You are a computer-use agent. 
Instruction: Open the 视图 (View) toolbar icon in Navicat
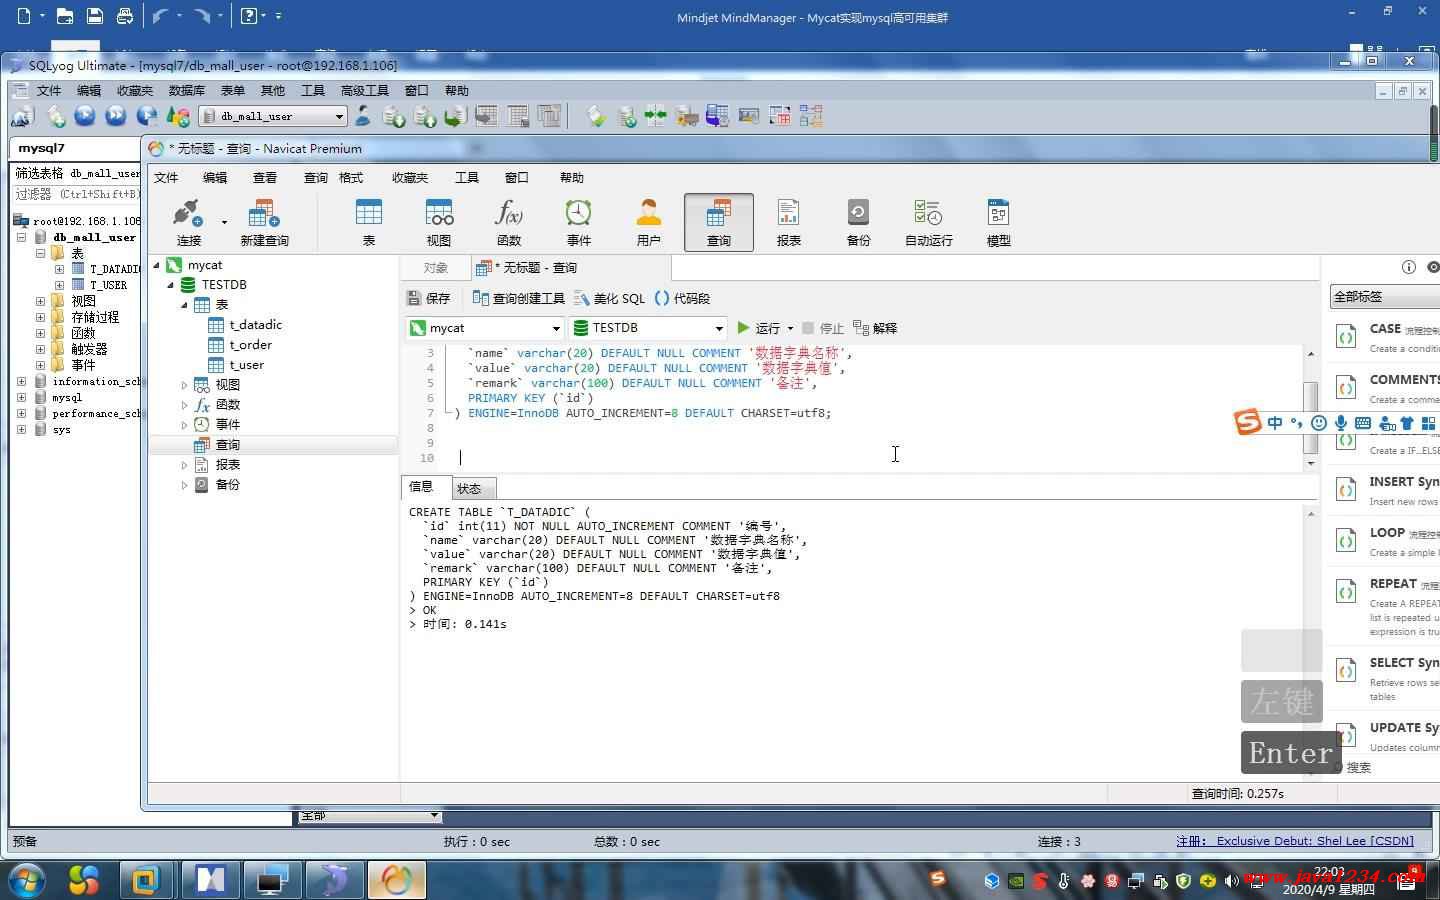(439, 222)
